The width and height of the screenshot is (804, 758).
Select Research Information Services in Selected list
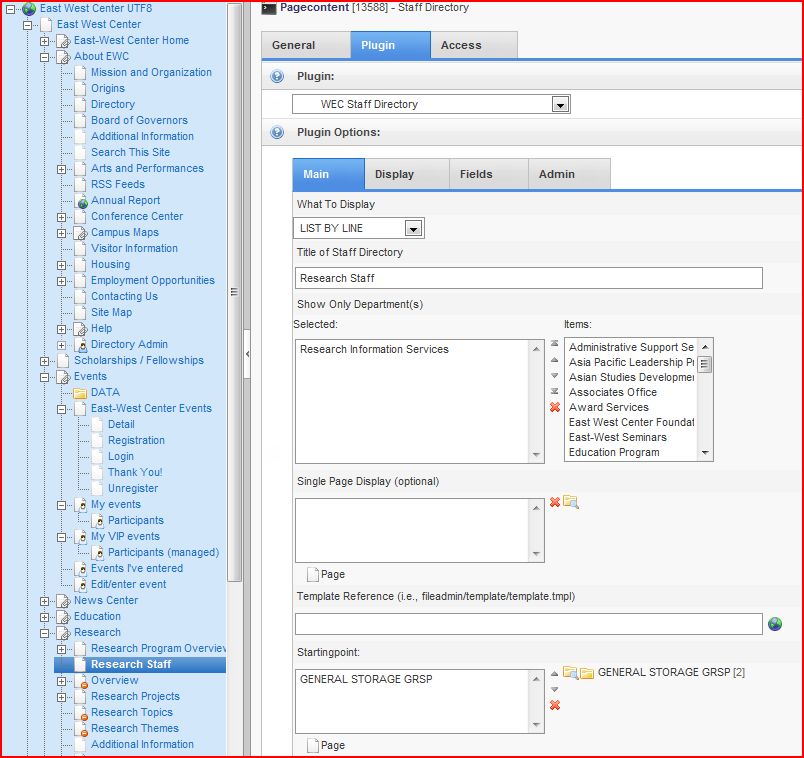(374, 349)
